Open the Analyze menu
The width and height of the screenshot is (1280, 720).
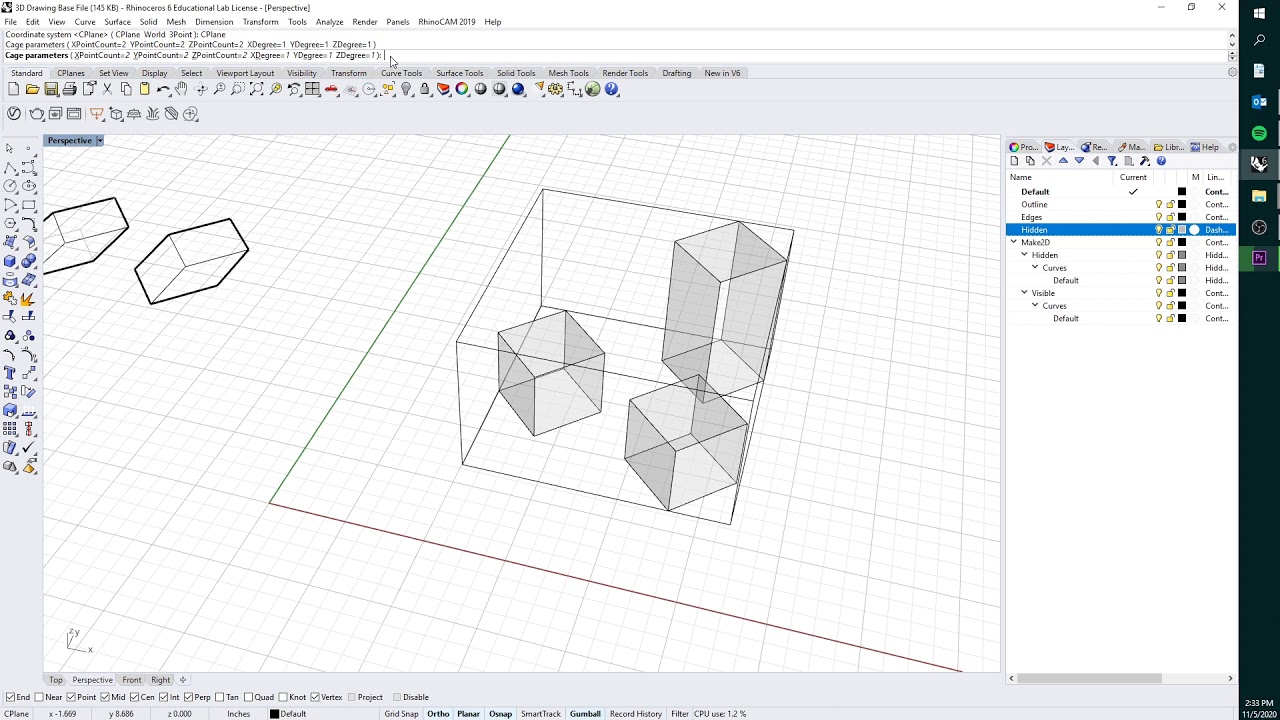click(x=329, y=21)
